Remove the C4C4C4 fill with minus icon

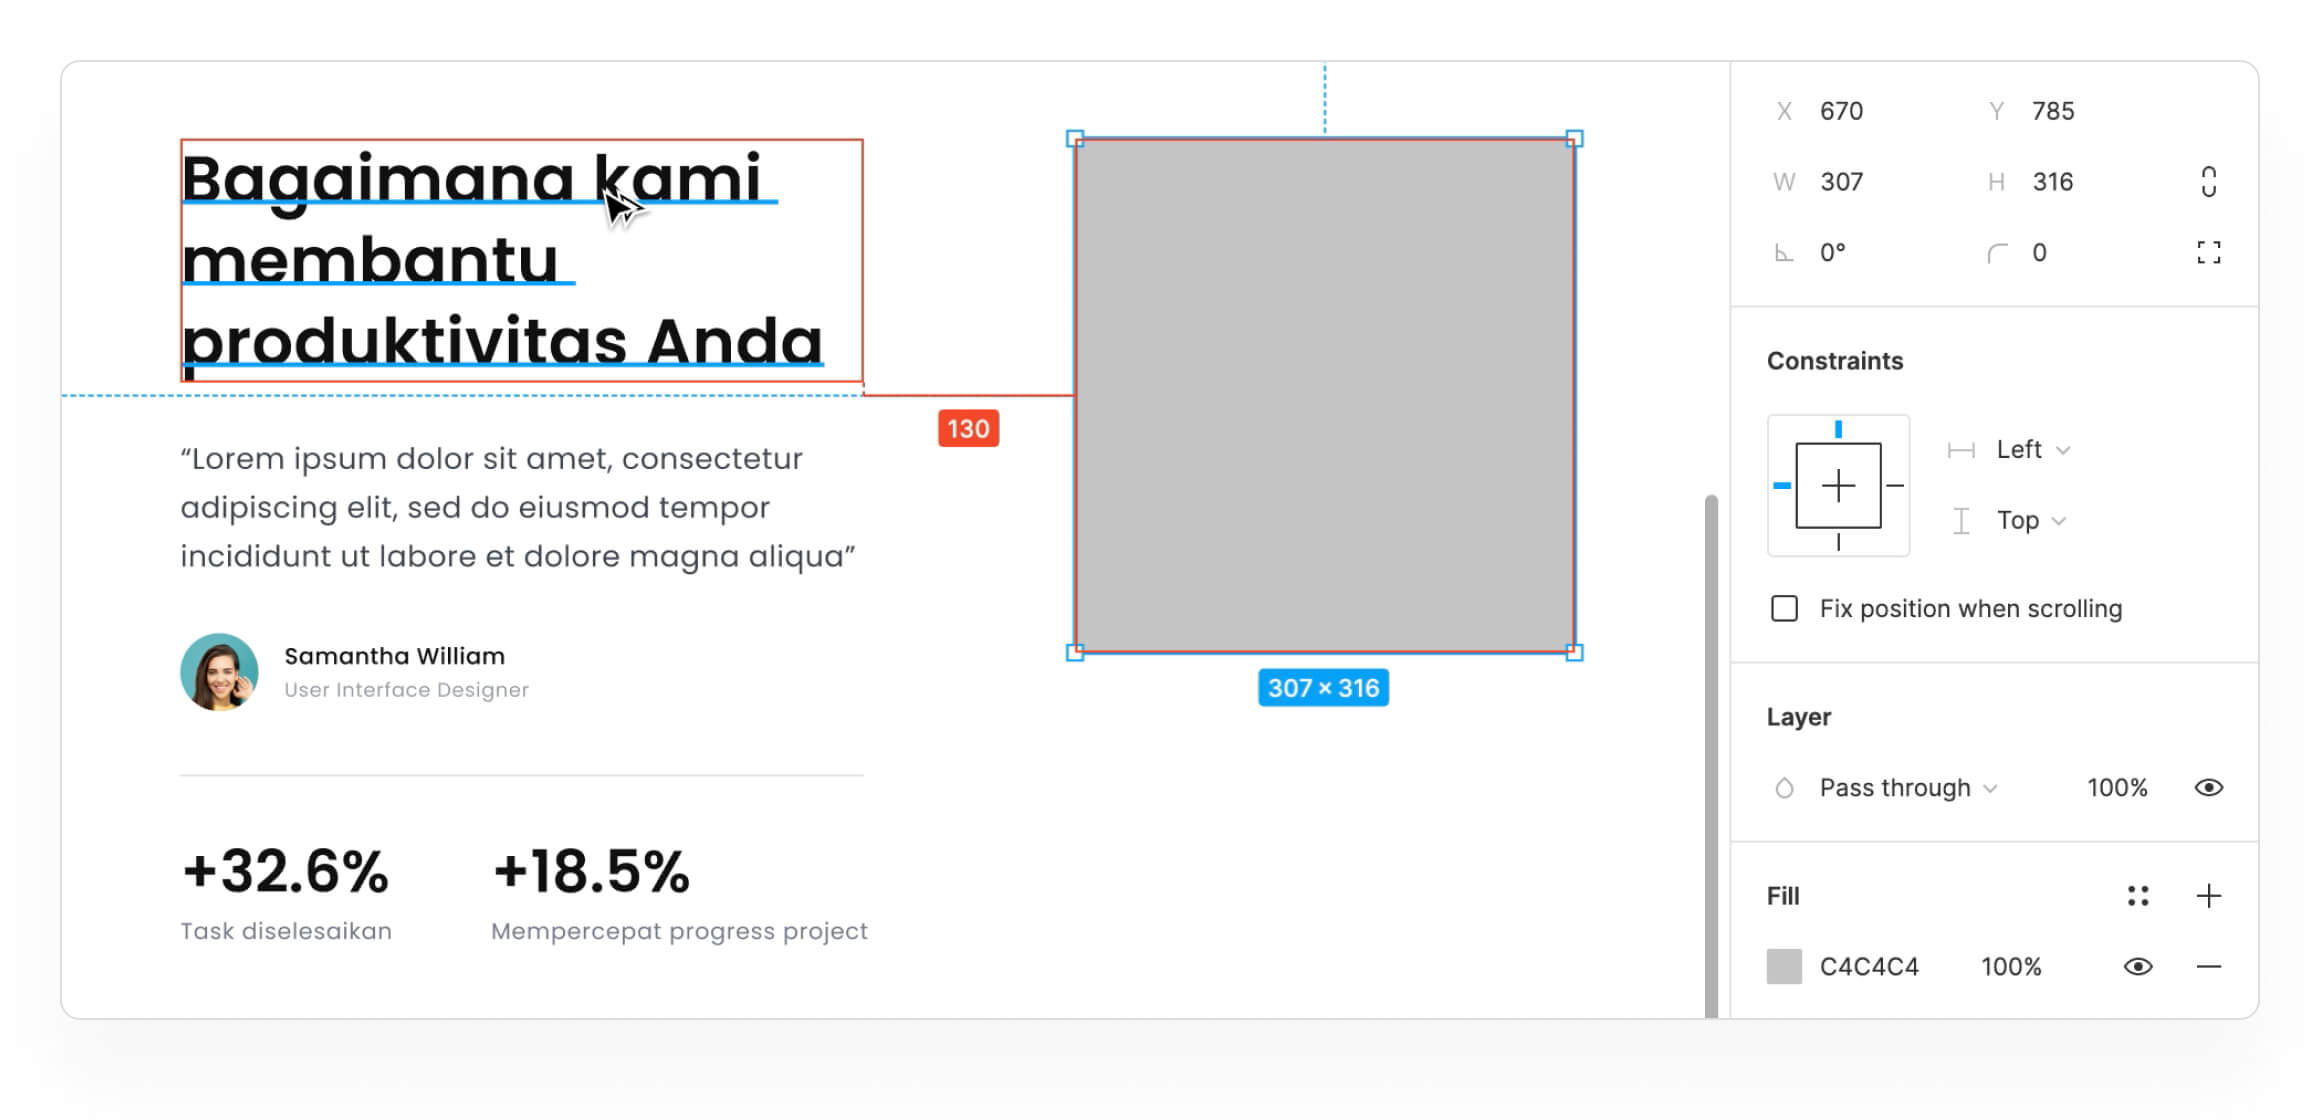[2208, 967]
